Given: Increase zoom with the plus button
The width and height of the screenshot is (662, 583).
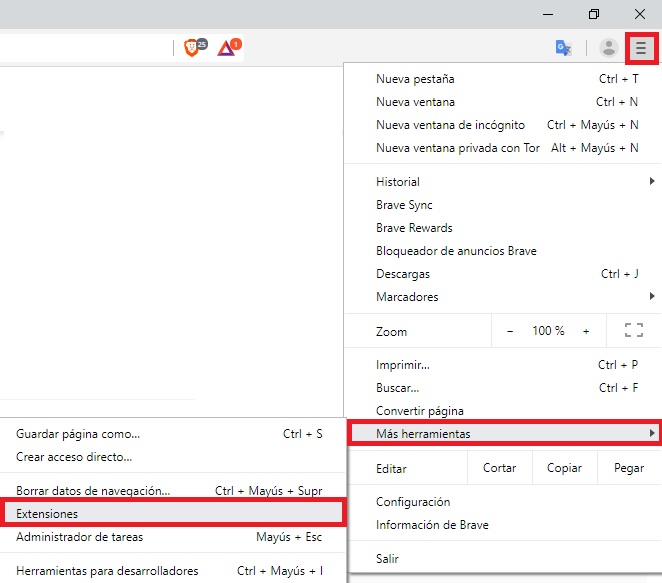Looking at the screenshot, I should pos(586,331).
